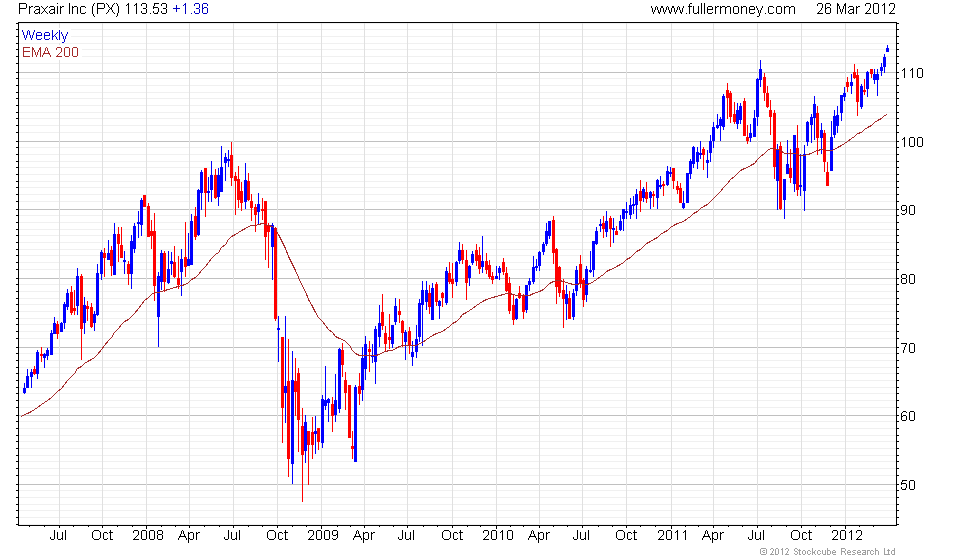Click the 110 price axis label
980x560 pixels.
[x=911, y=73]
